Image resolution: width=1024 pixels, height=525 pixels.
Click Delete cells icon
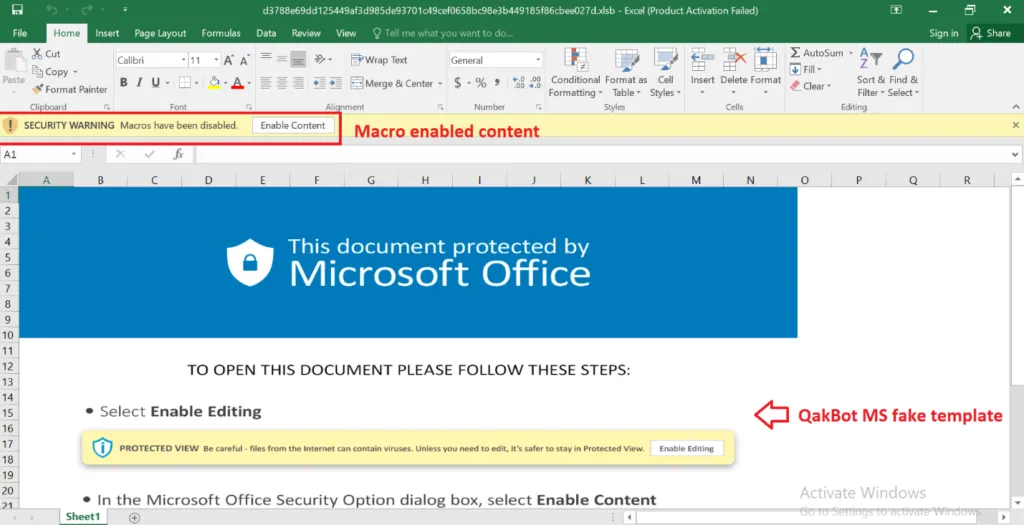pyautogui.click(x=733, y=59)
